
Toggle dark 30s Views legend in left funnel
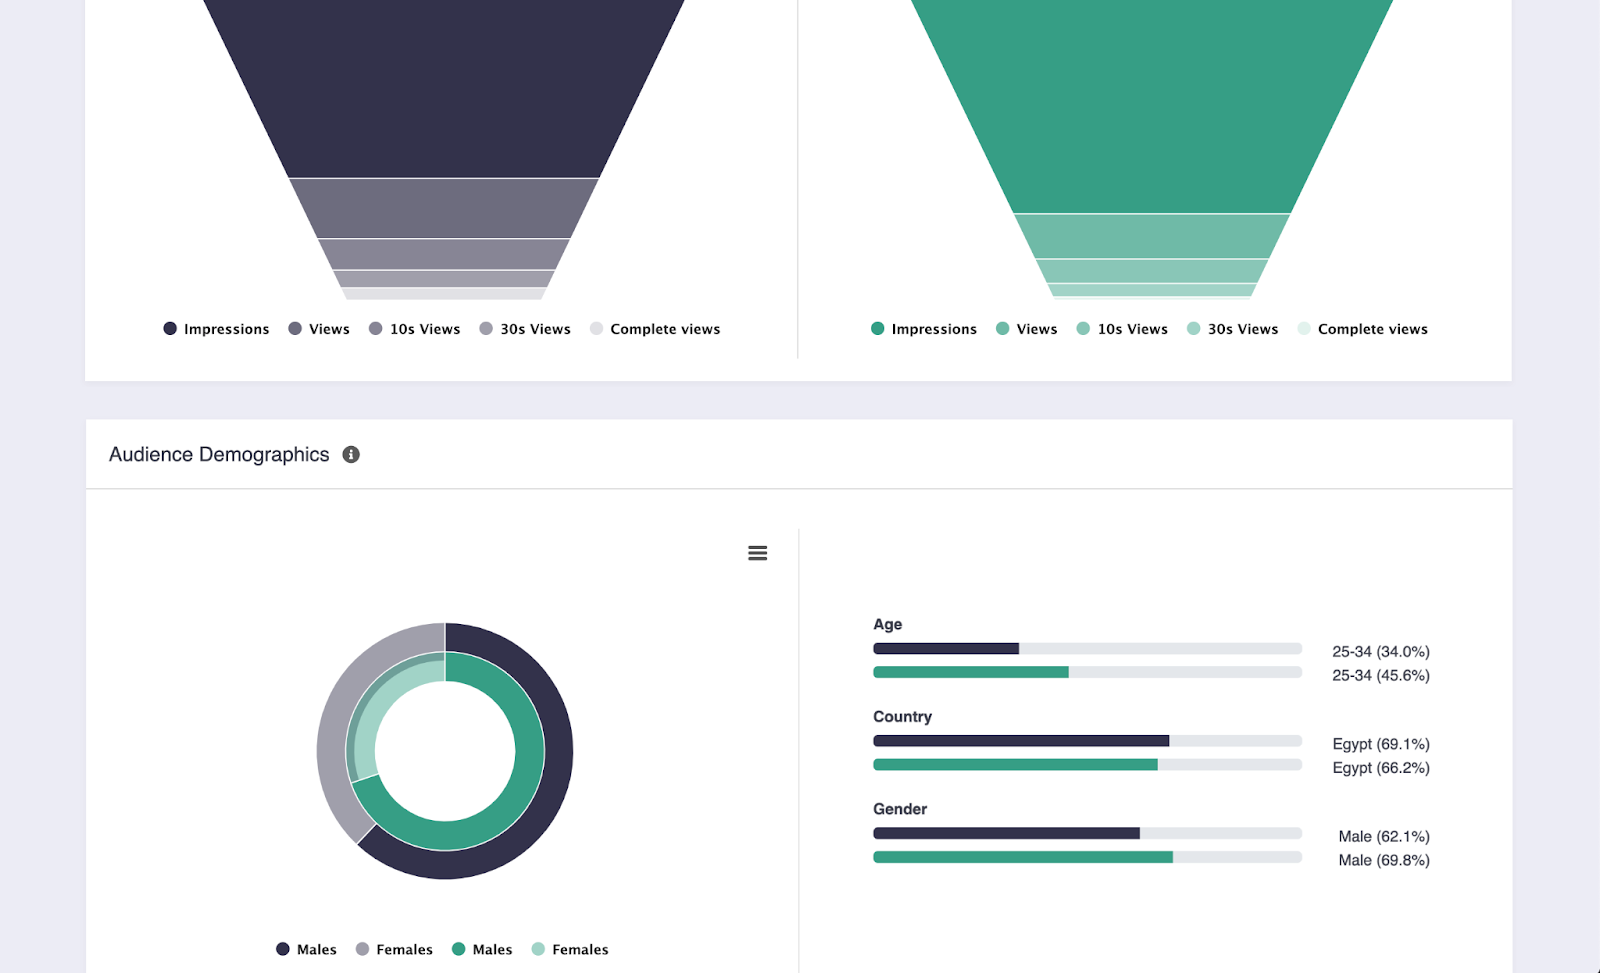525,329
